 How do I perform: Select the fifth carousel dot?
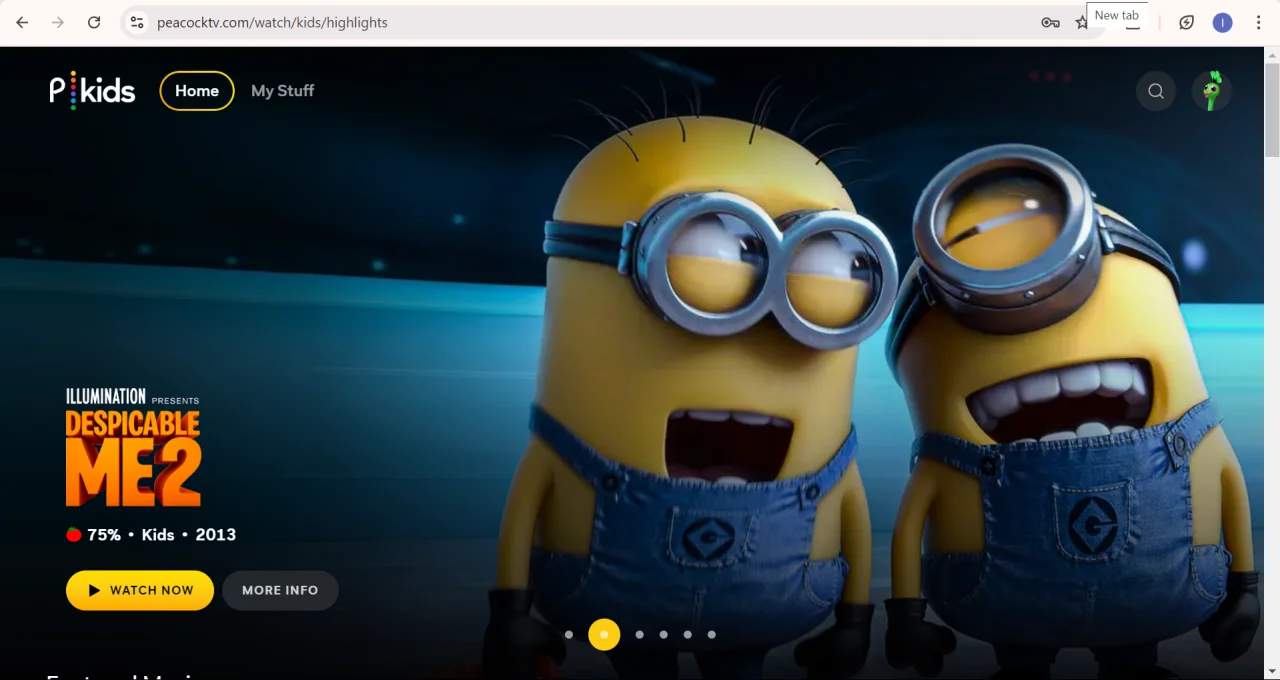pyautogui.click(x=688, y=634)
